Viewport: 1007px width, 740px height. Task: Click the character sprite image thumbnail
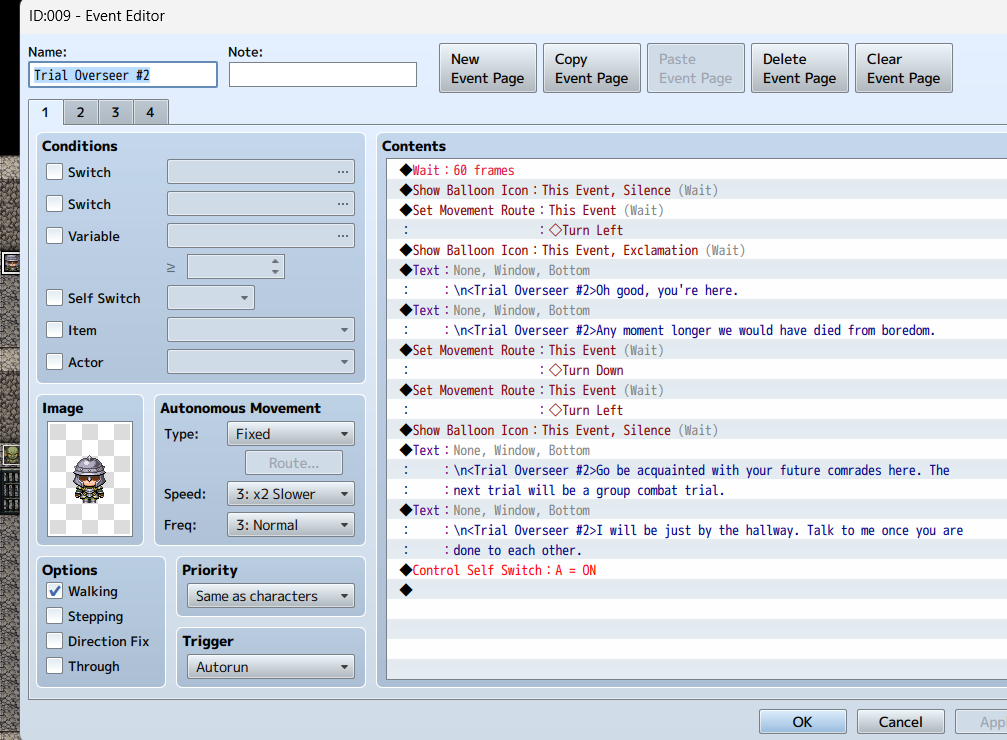tap(90, 480)
